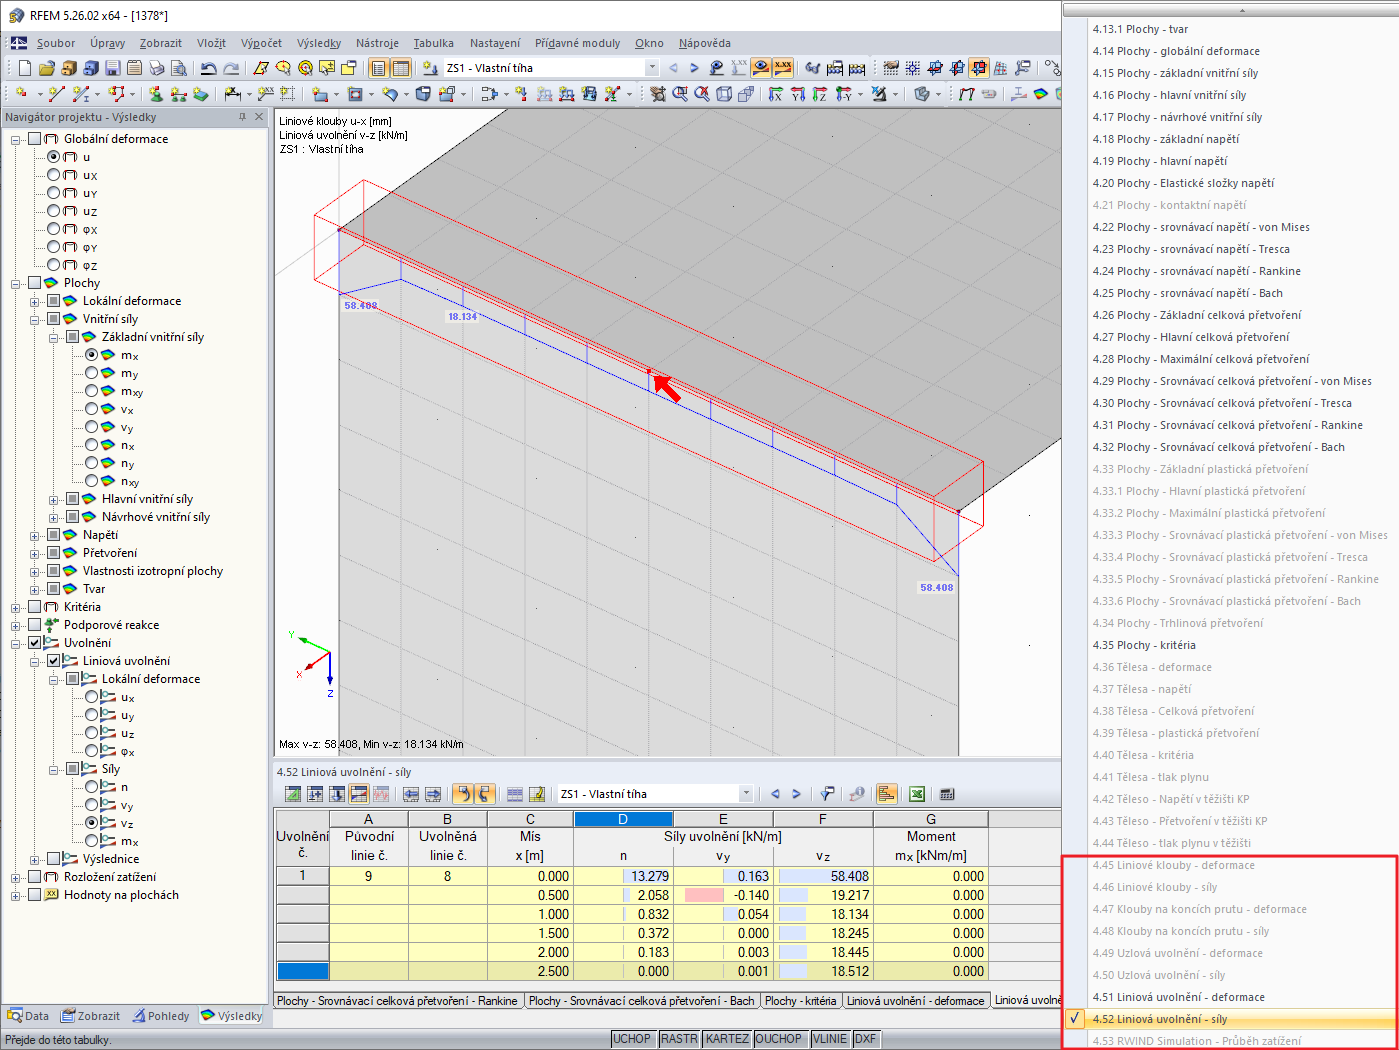The height and width of the screenshot is (1050, 1399).
Task: Click the Undo arrow icon
Action: [208, 68]
